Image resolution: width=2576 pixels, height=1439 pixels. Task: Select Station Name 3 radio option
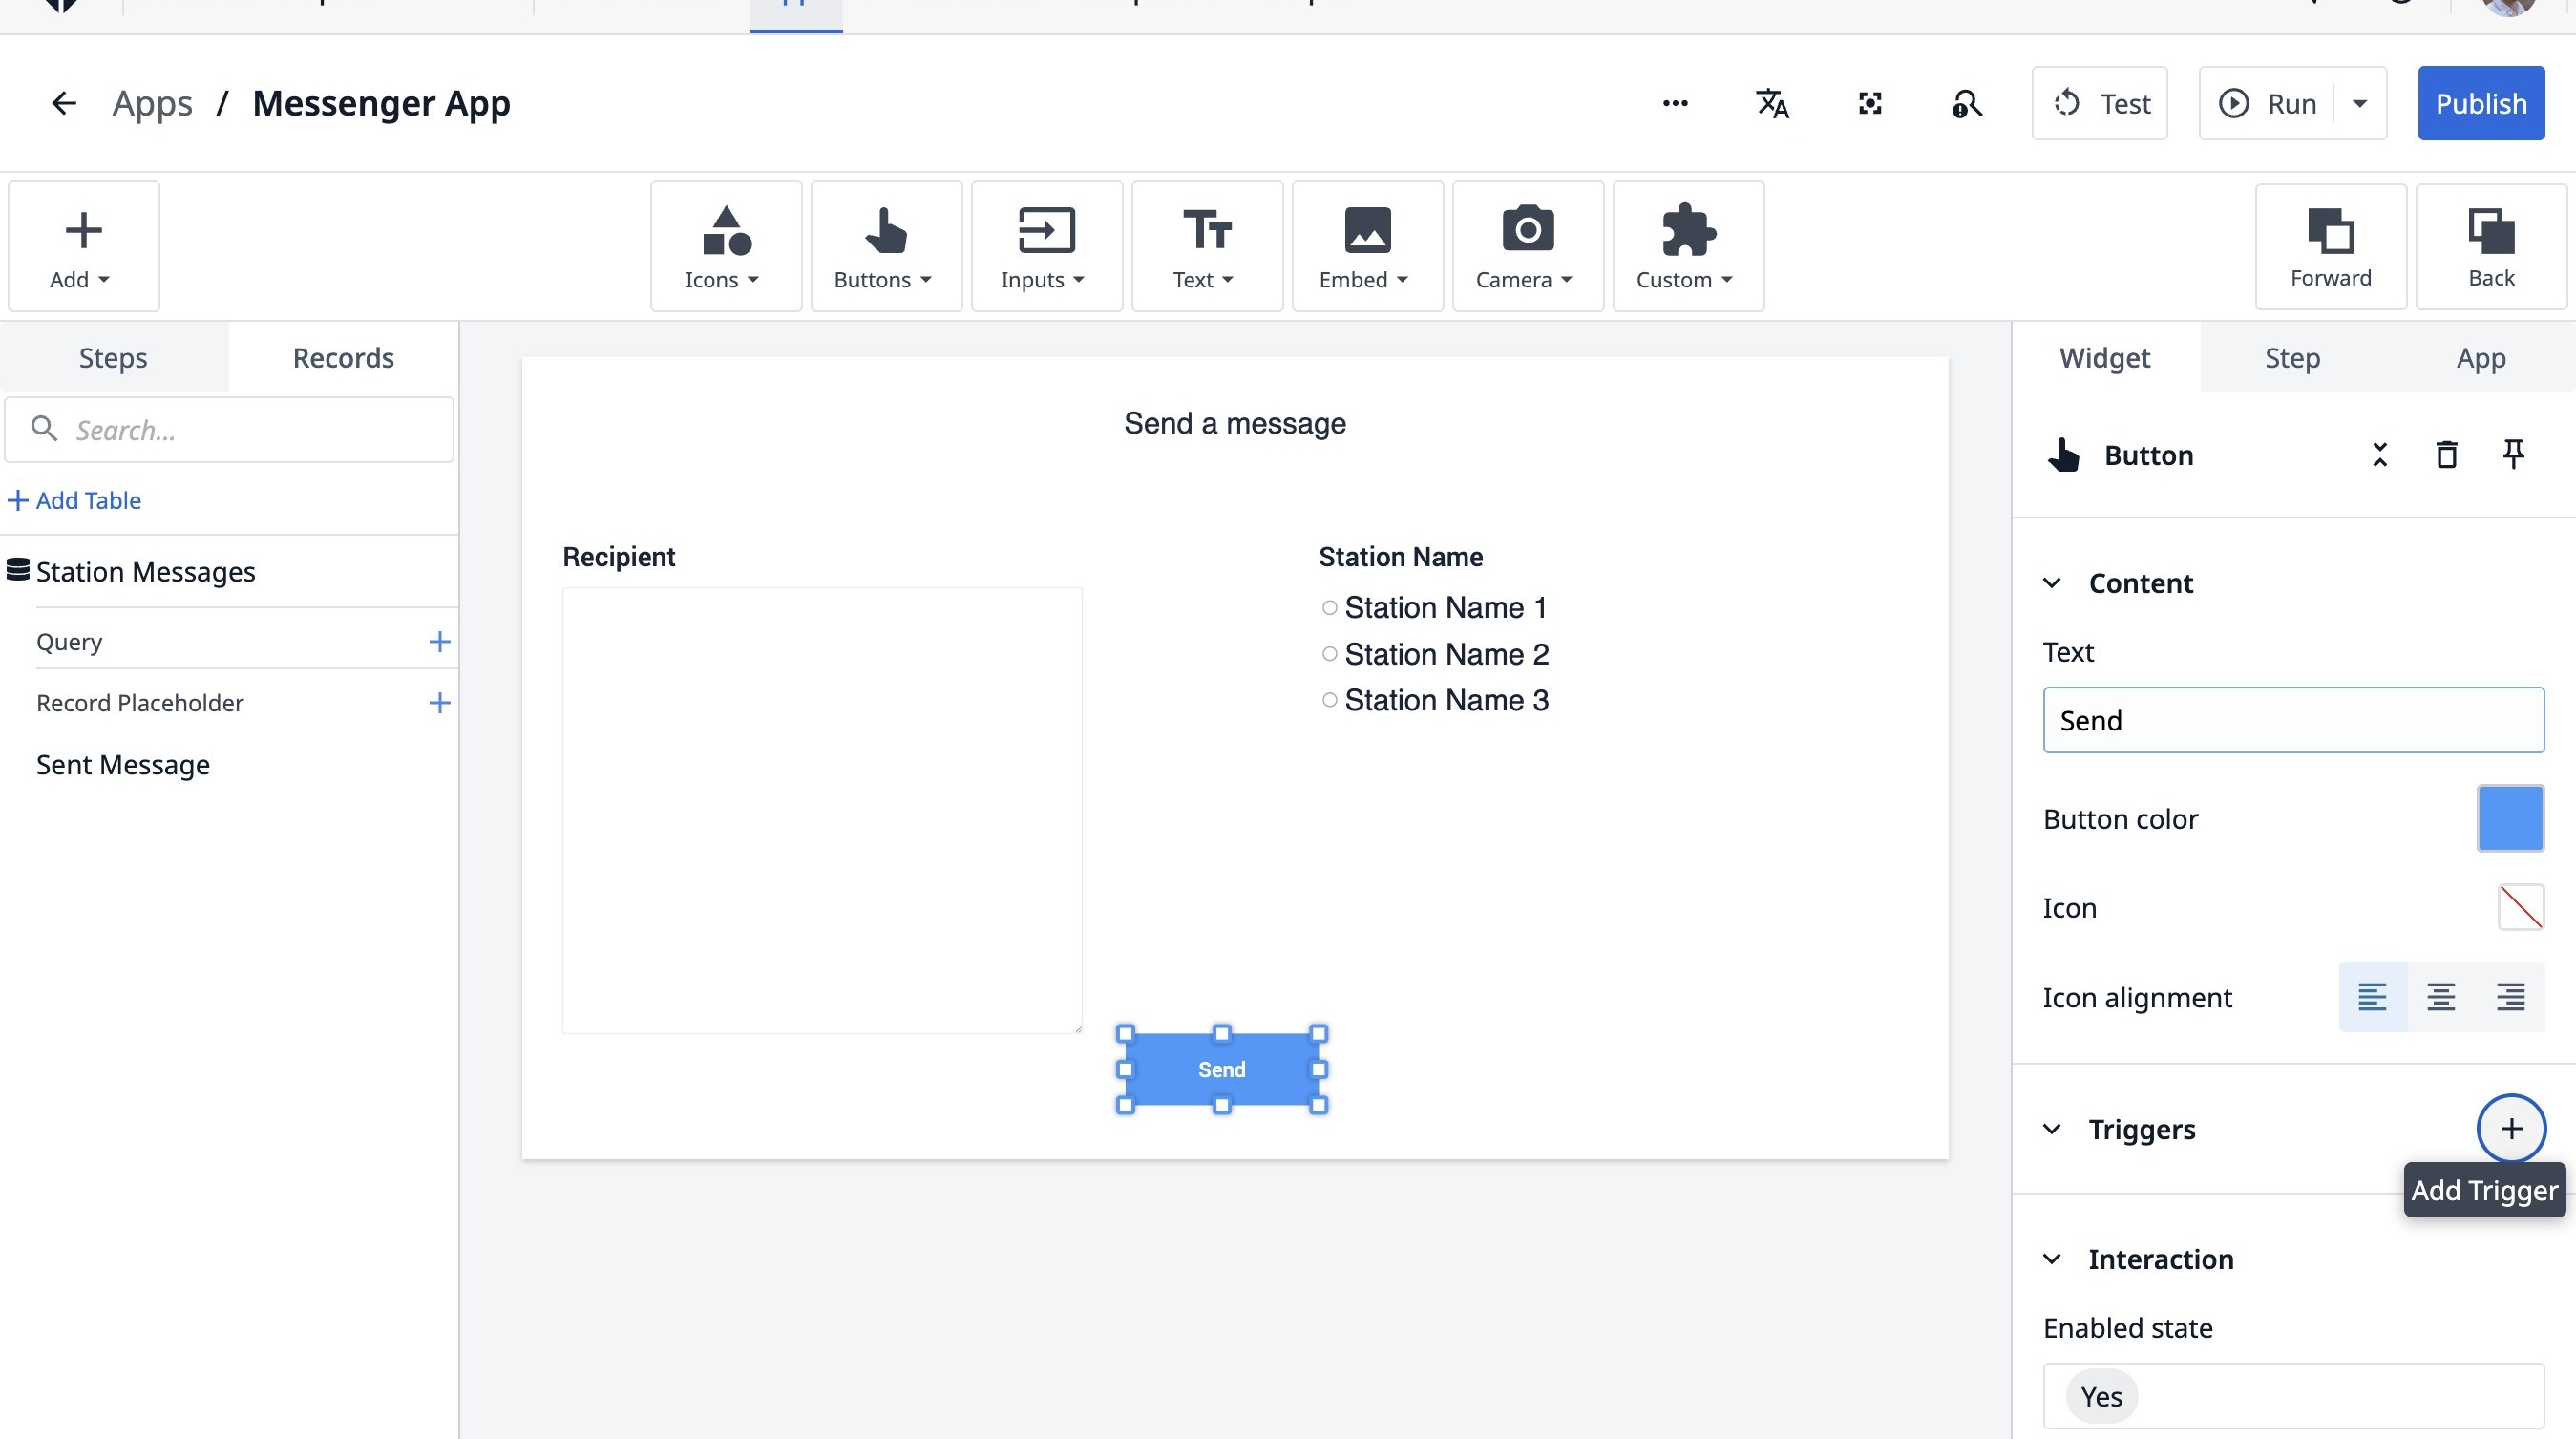(1329, 700)
